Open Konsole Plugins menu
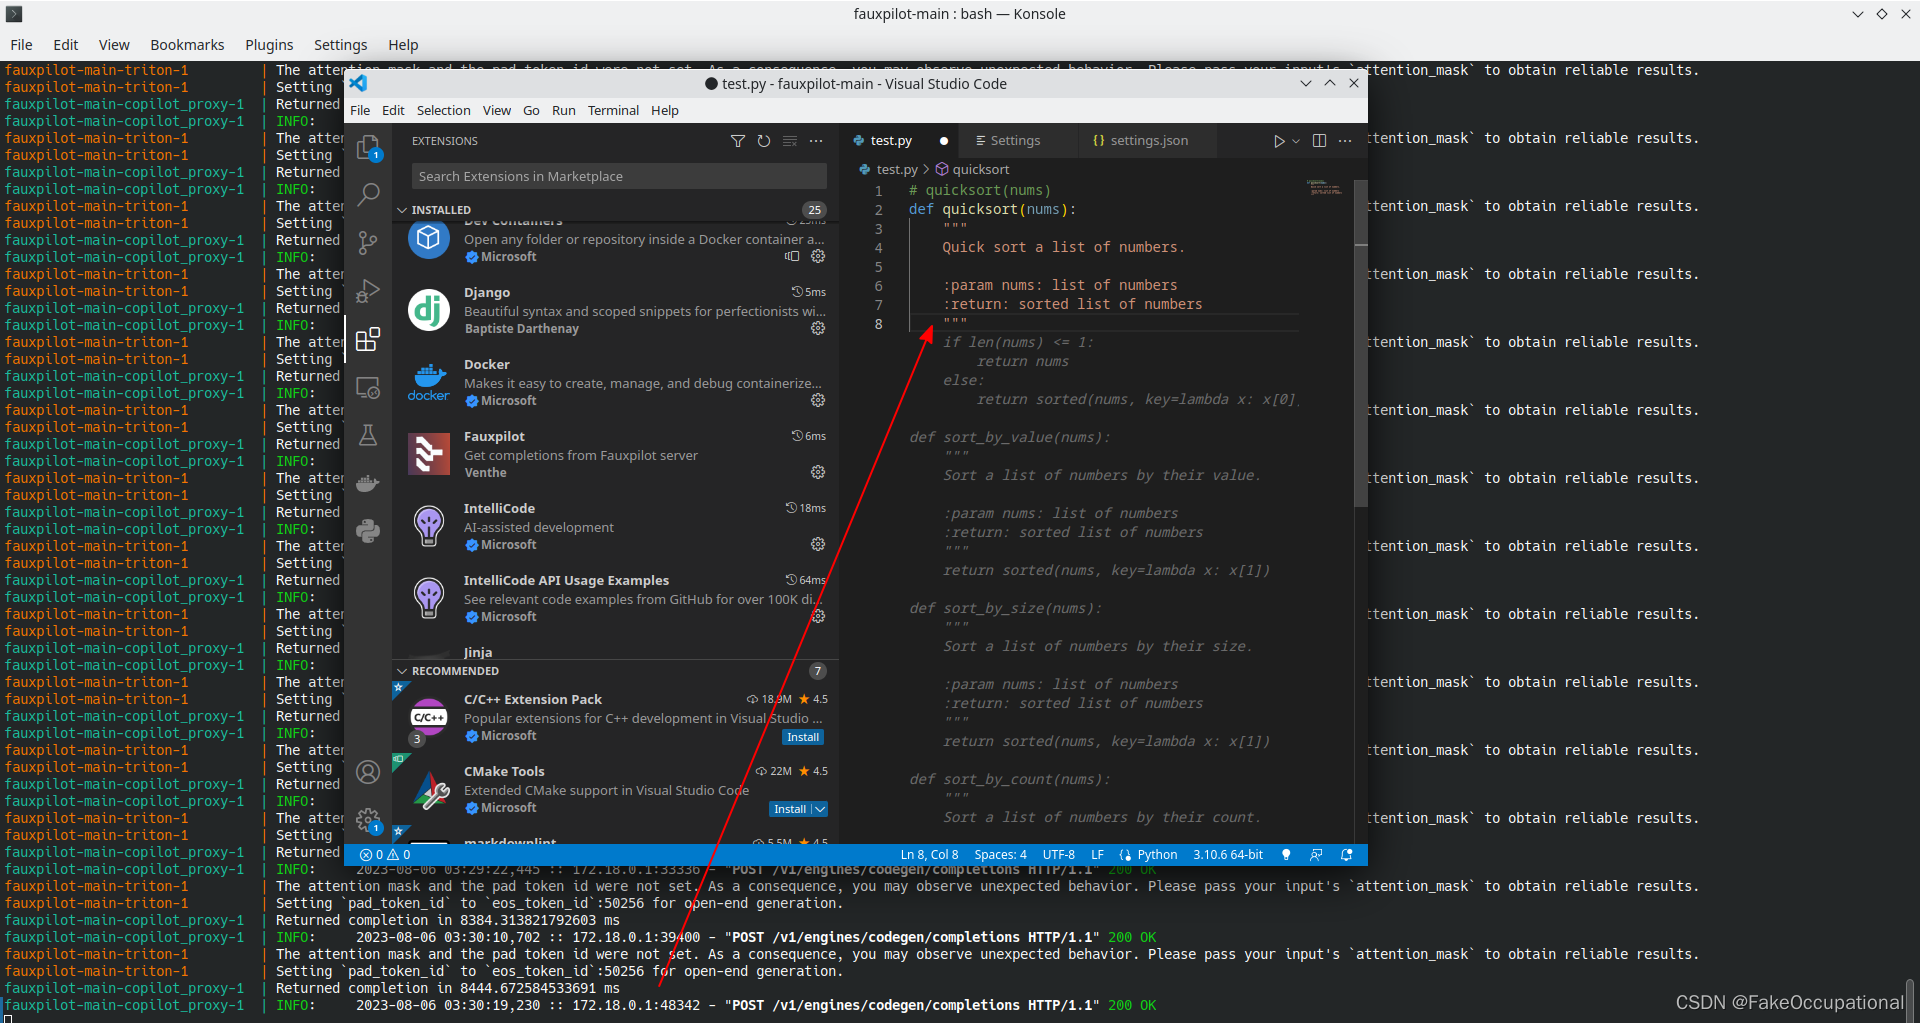The image size is (1920, 1023). pos(269,45)
